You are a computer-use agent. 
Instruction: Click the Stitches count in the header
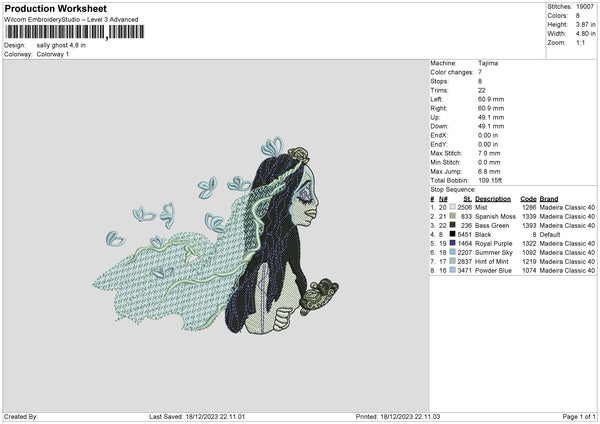click(585, 6)
